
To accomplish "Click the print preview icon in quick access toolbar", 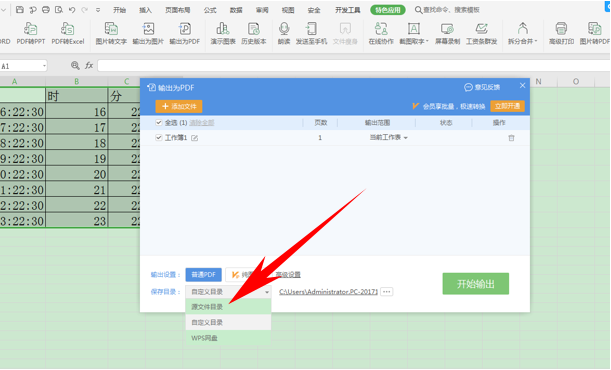I will pyautogui.click(x=59, y=10).
